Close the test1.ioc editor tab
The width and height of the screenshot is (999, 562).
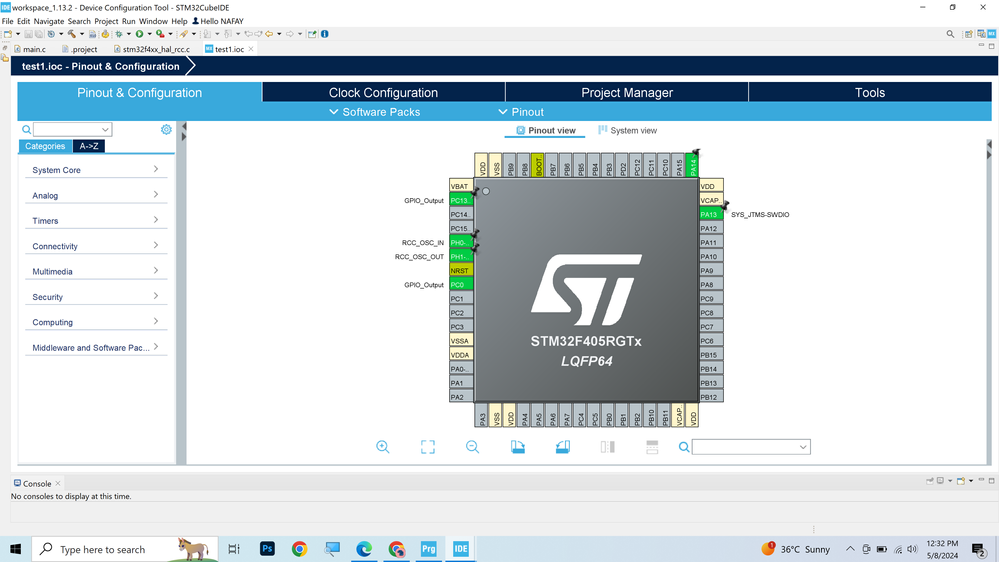pos(251,49)
